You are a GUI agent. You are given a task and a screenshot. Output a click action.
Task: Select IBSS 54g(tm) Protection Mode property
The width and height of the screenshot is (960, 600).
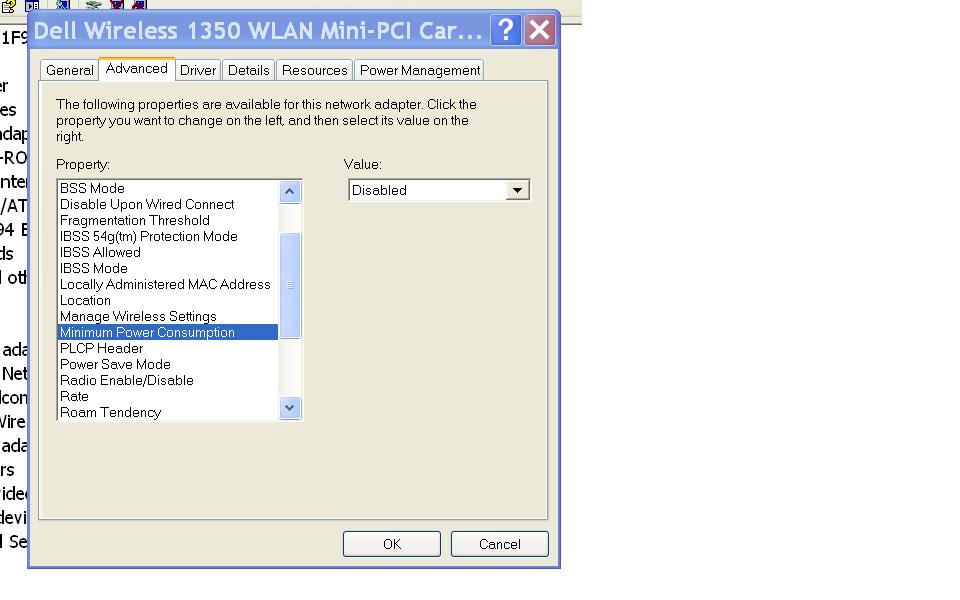[x=168, y=236]
